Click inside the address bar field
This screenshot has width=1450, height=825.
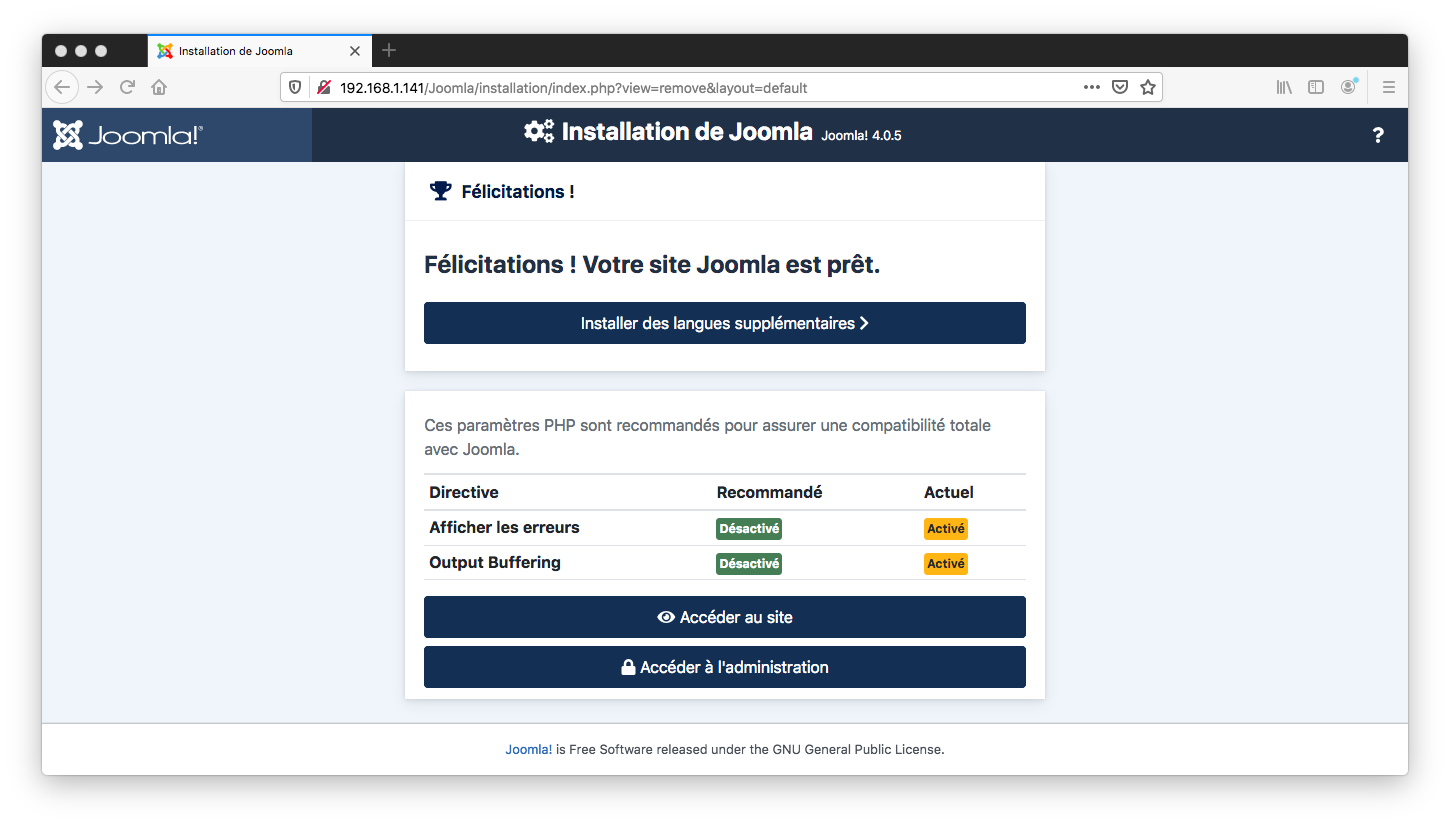coord(600,87)
